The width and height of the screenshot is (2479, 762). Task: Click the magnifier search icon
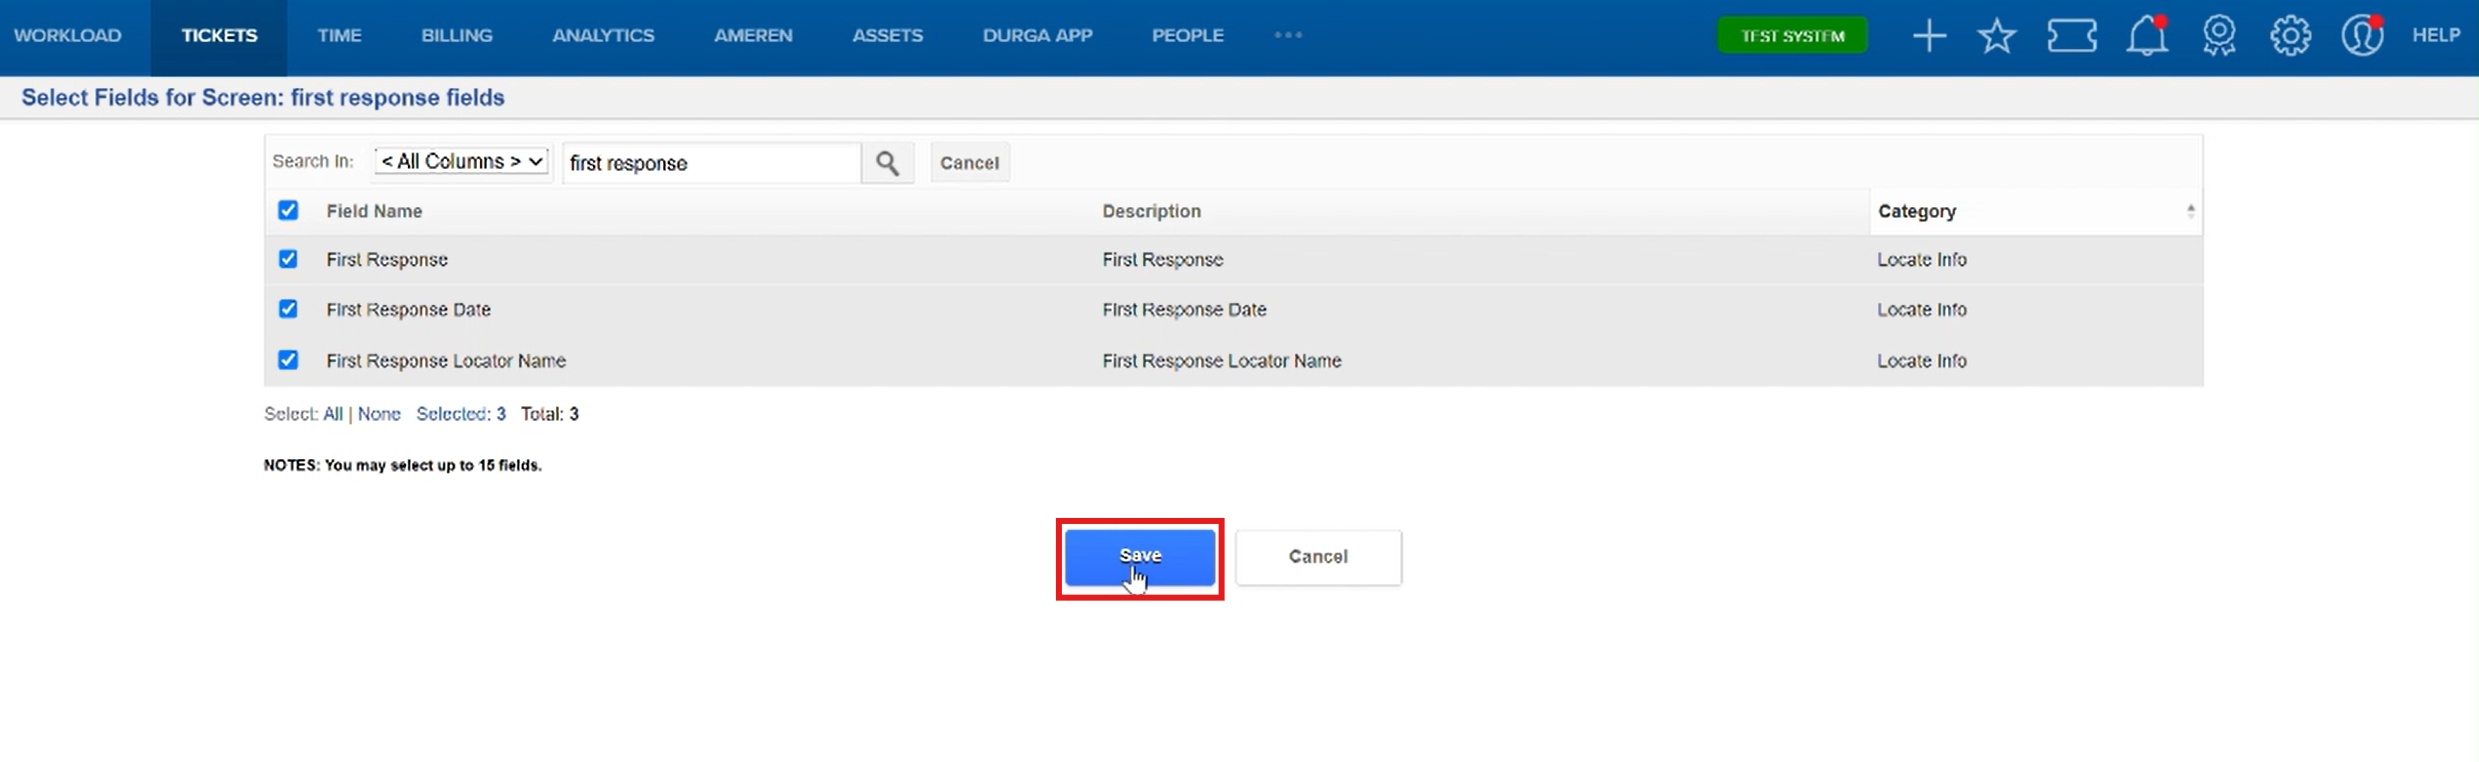click(x=887, y=163)
